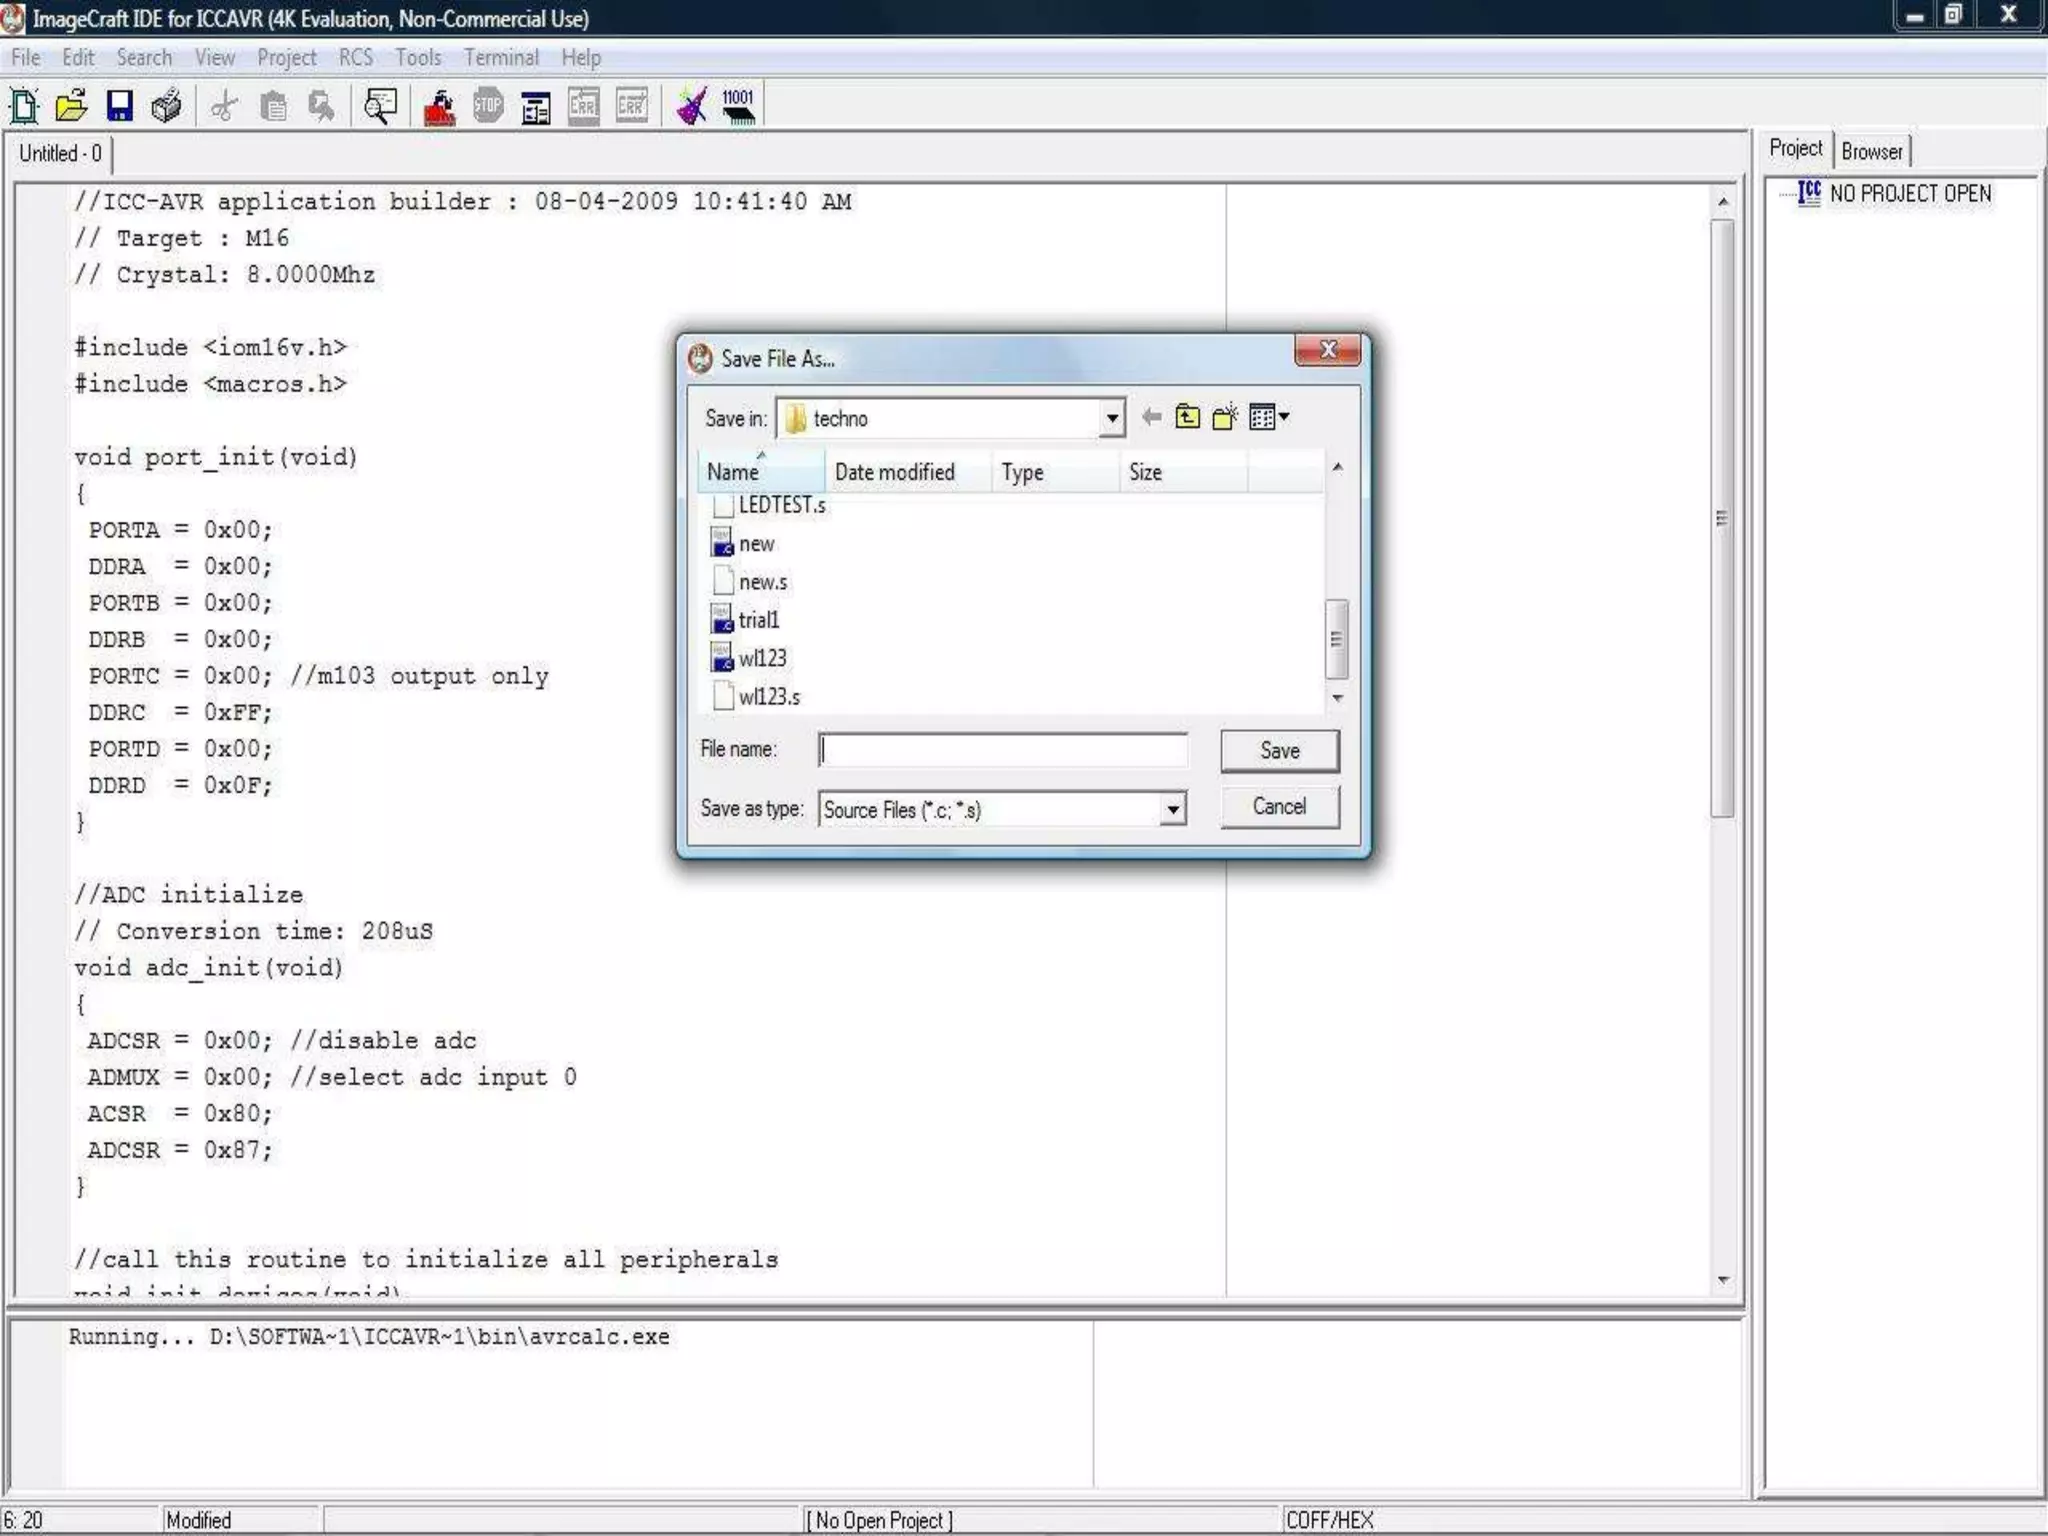The height and width of the screenshot is (1536, 2048).
Task: Open the Search menu
Action: coord(144,57)
